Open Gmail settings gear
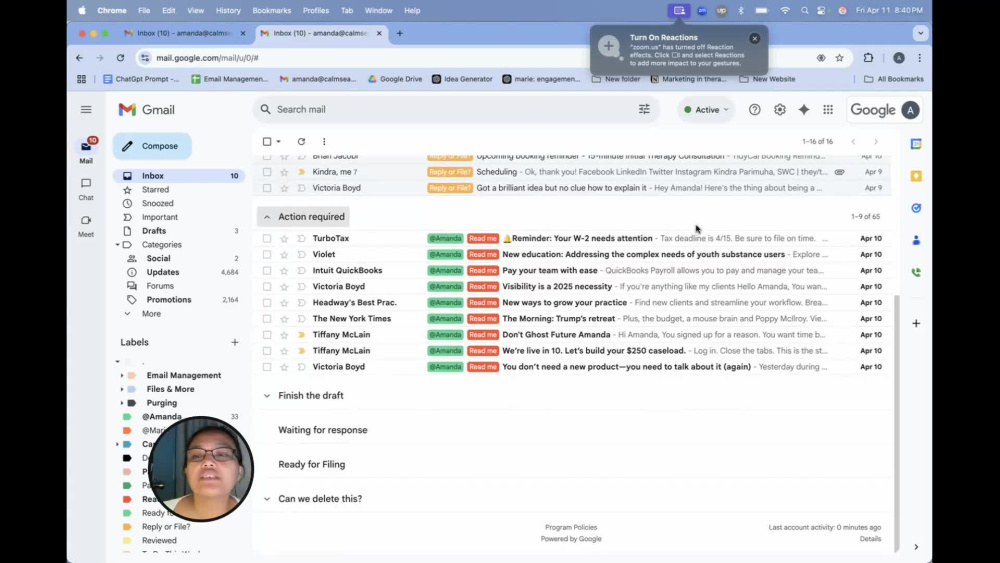This screenshot has height=563, width=1000. click(779, 110)
